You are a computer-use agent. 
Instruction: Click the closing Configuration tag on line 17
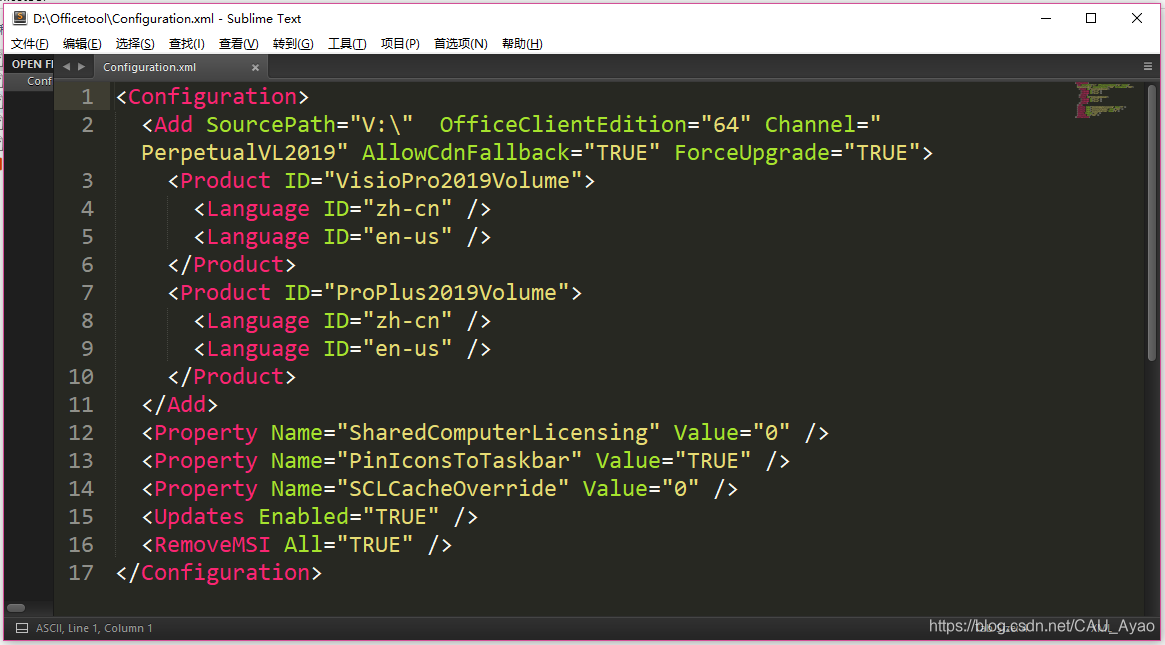219,573
